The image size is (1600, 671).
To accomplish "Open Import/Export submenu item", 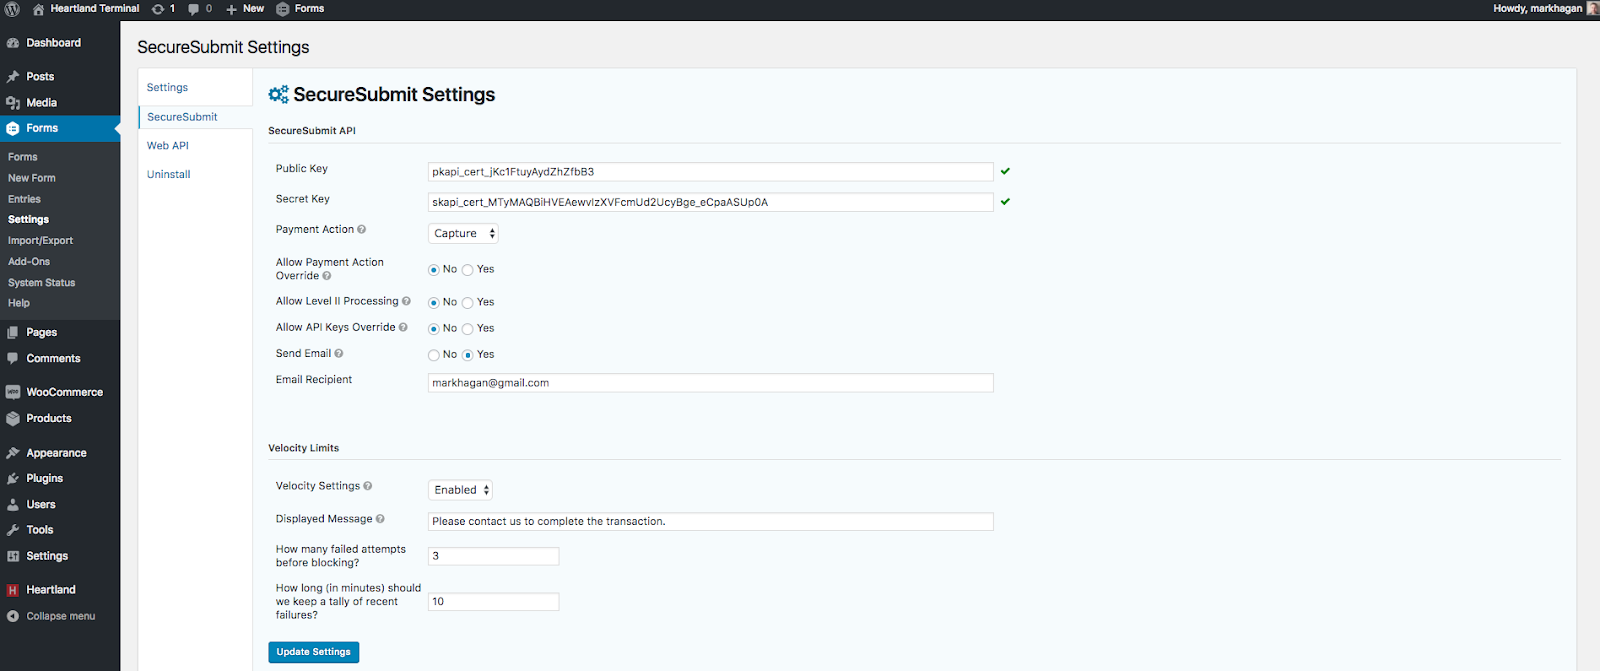I will click(x=40, y=241).
